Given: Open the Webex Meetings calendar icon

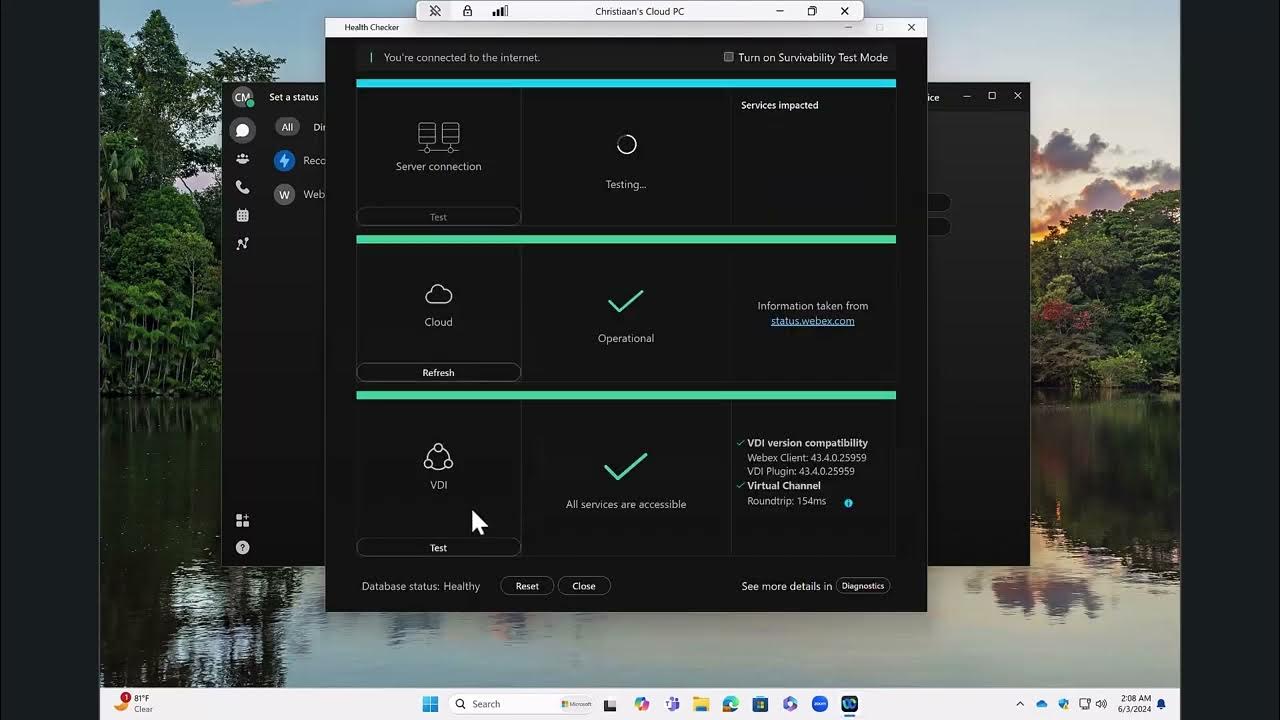Looking at the screenshot, I should [242, 215].
